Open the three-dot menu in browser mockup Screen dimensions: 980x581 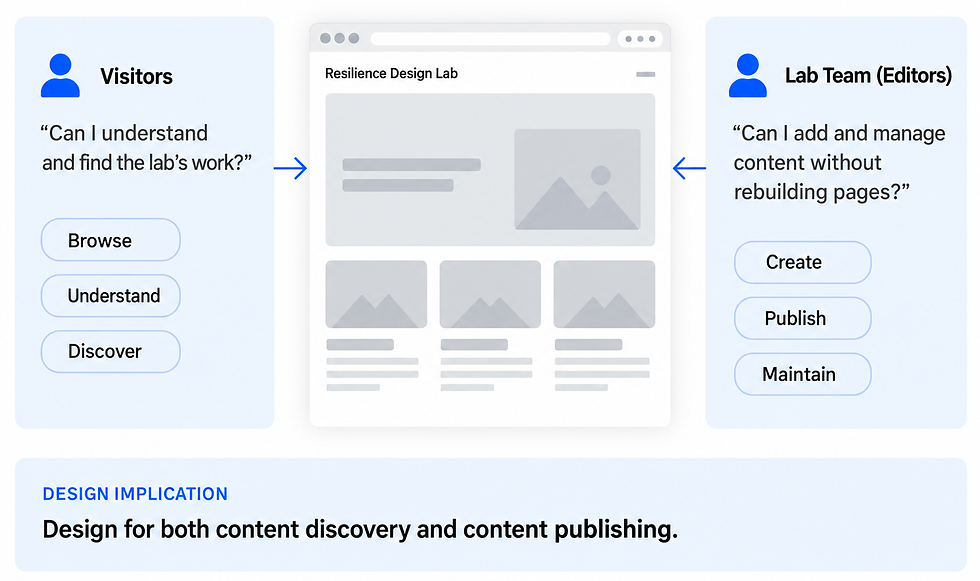[x=640, y=39]
